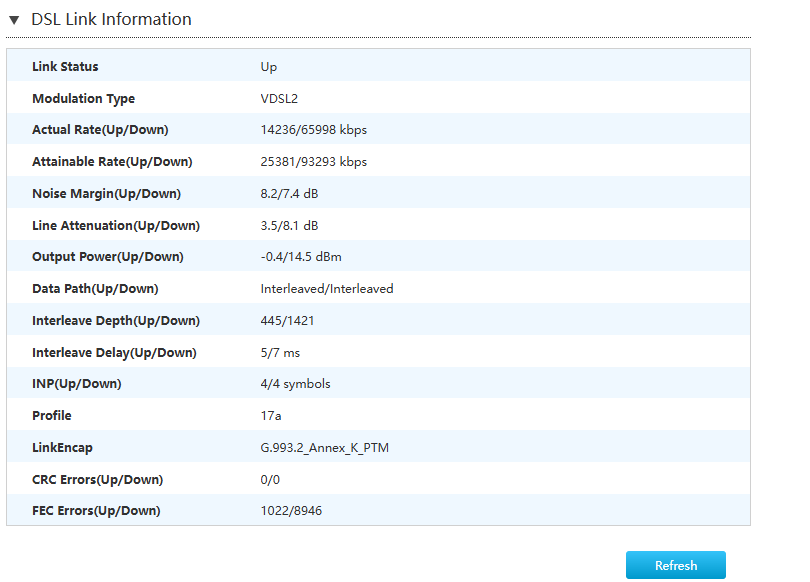Collapse the DSL Link Information triangle
This screenshot has height=582, width=810.
click(x=14, y=20)
